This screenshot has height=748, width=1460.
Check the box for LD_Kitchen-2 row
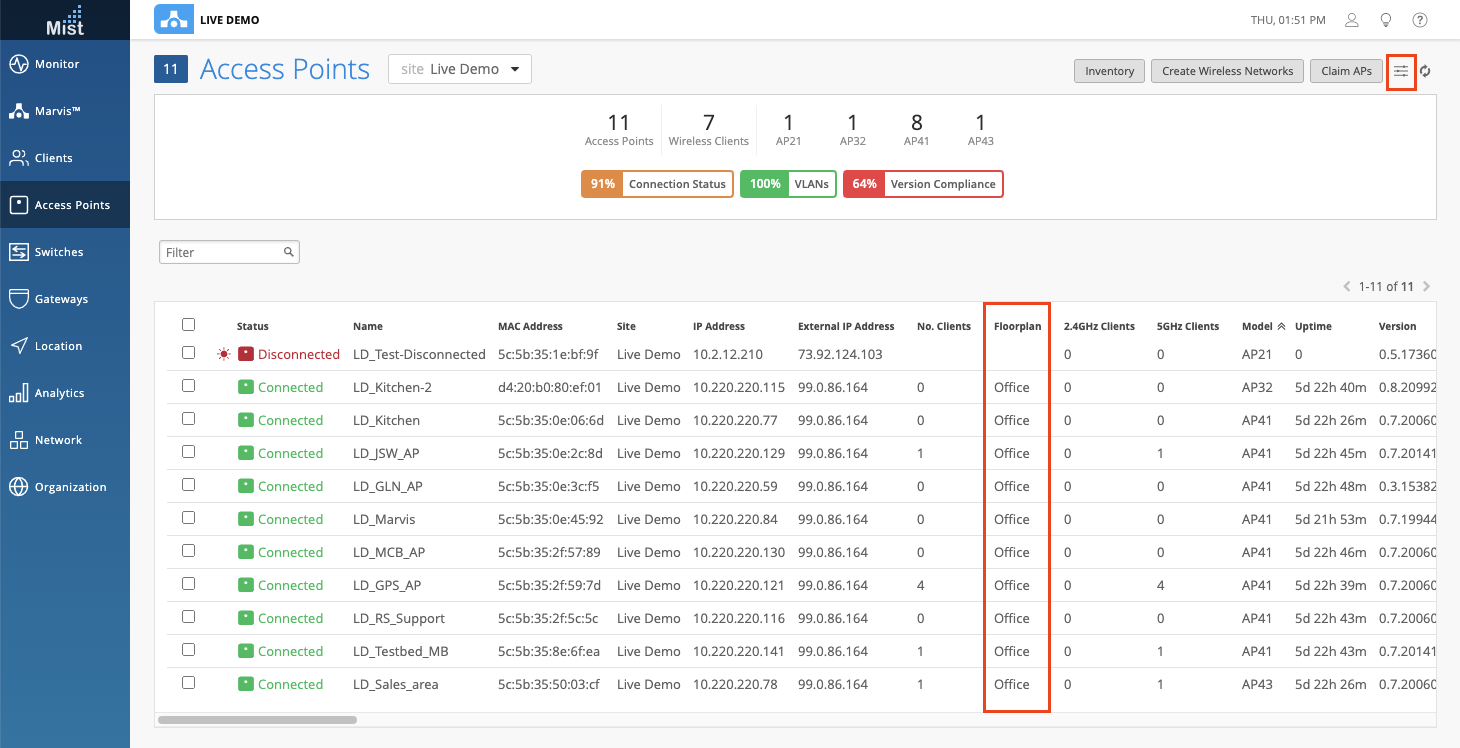(x=189, y=386)
